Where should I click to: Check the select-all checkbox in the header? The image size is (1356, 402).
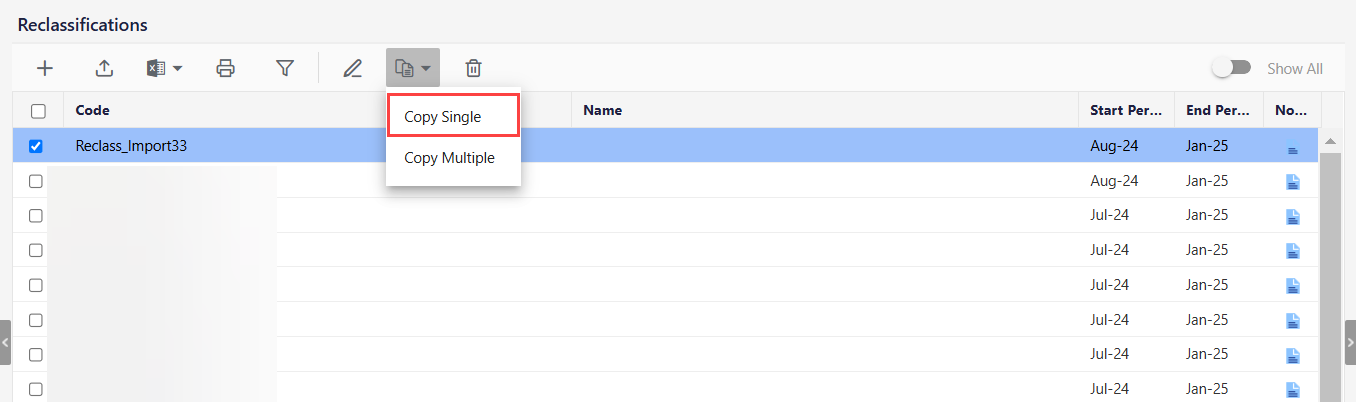38,111
